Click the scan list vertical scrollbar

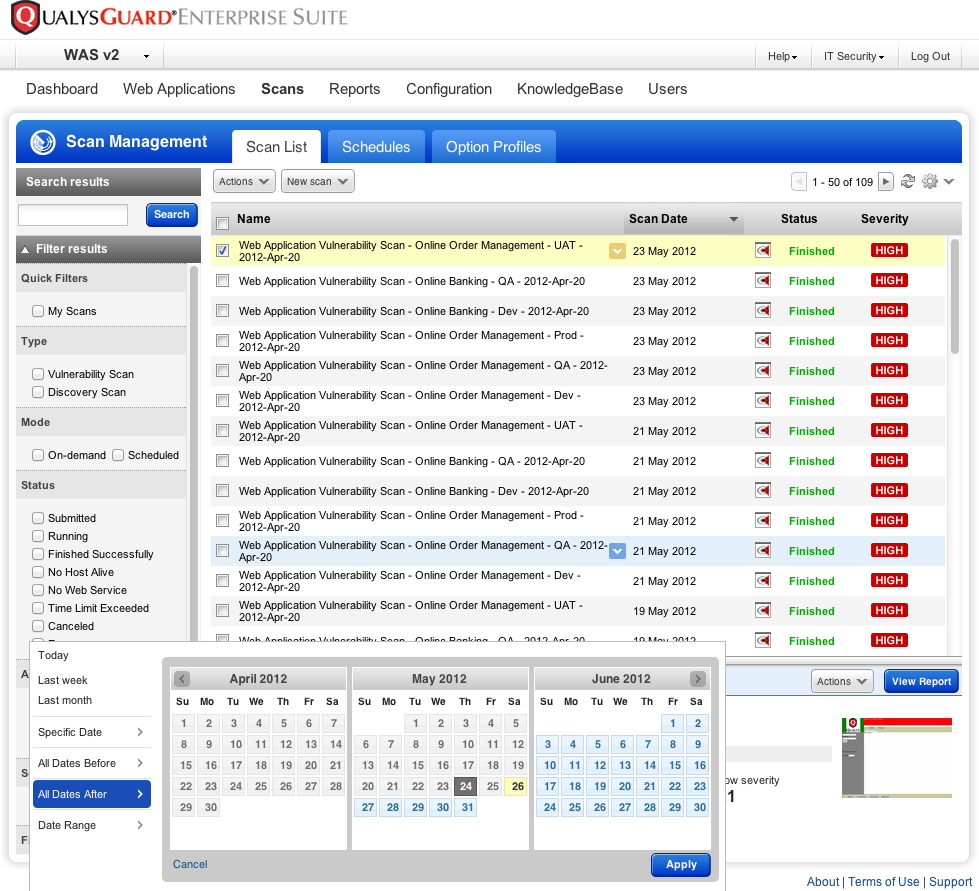[954, 297]
